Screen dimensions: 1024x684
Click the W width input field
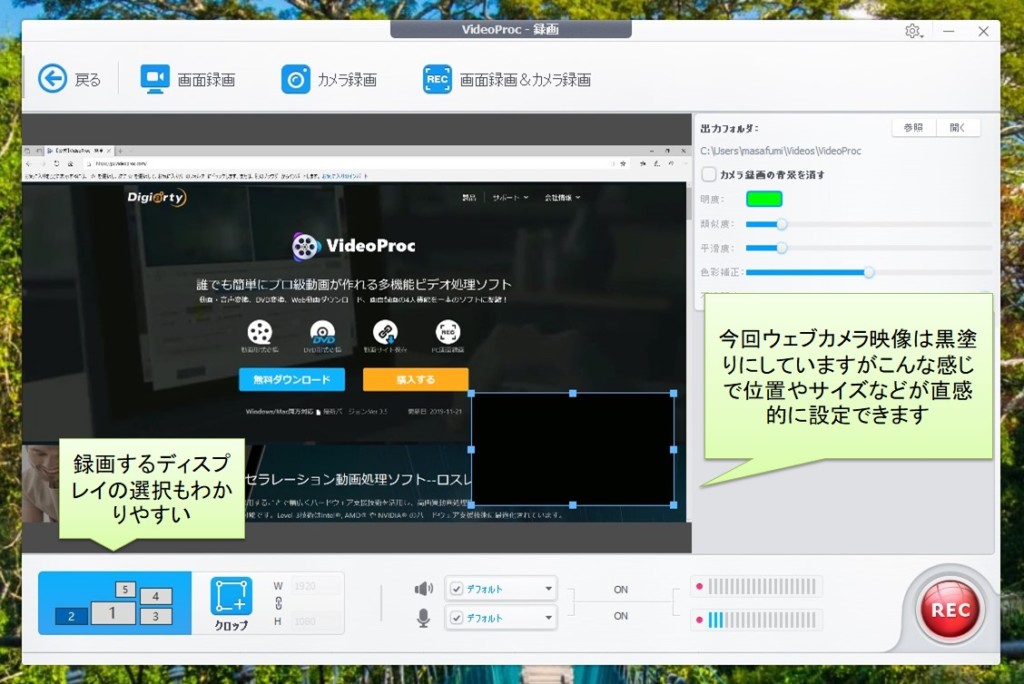point(317,586)
